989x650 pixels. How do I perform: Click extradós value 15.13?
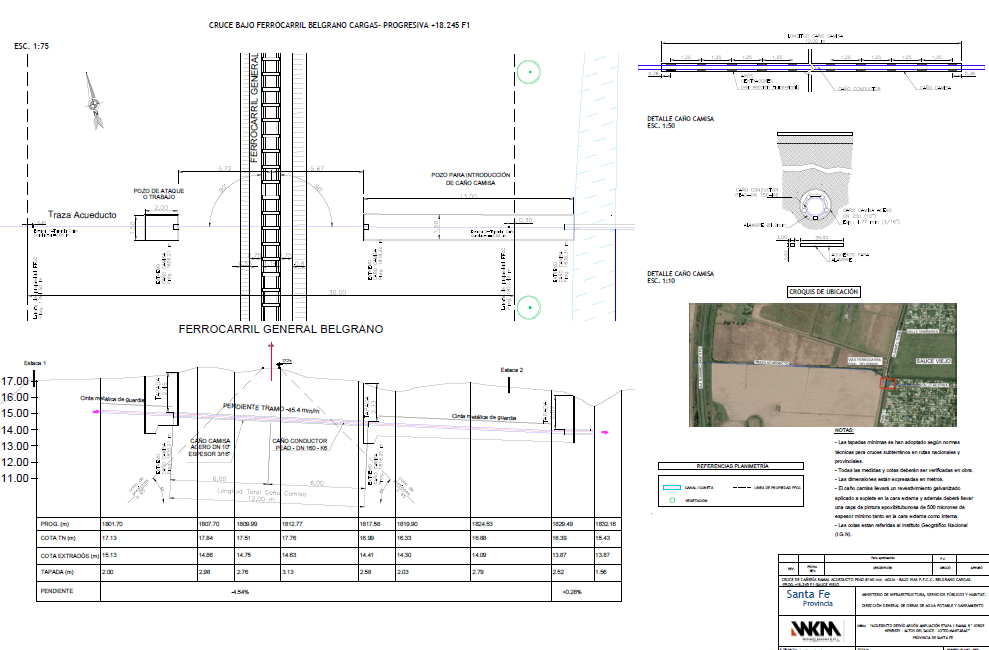pos(109,555)
